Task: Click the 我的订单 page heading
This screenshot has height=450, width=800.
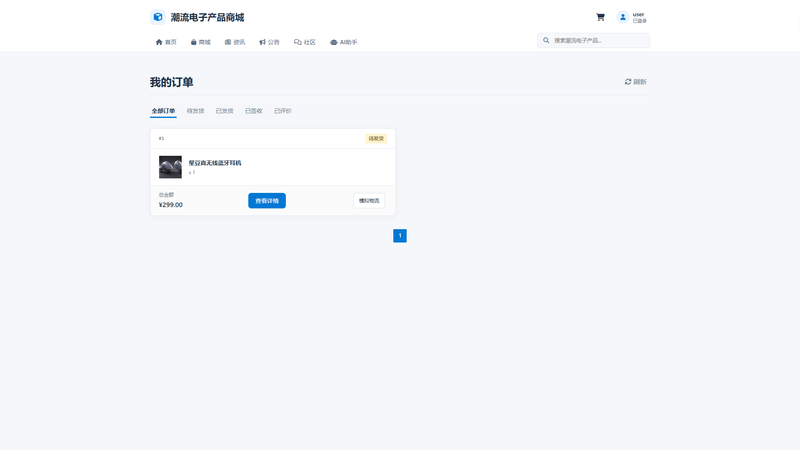Action: pos(171,82)
